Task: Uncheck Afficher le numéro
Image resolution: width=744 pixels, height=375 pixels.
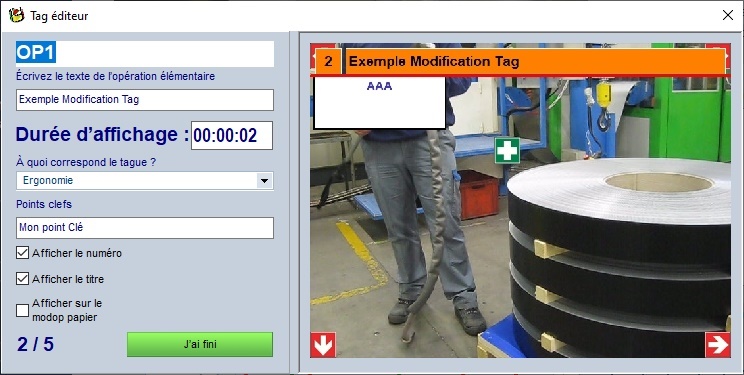Action: coord(22,253)
